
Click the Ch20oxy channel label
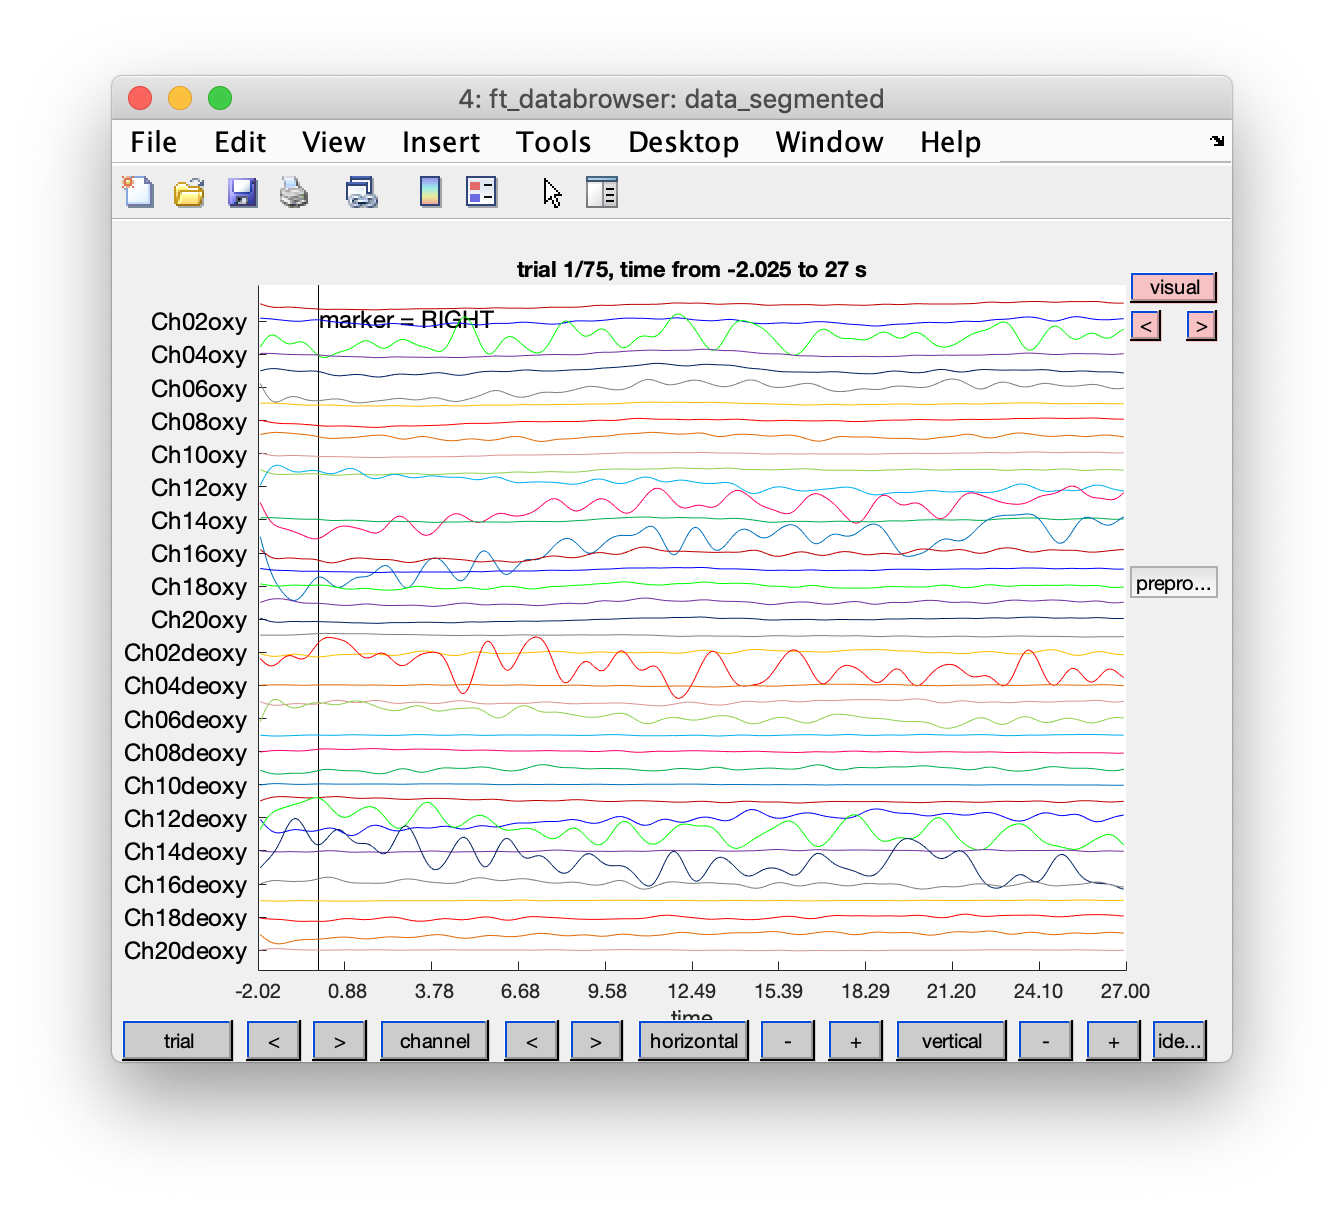(x=199, y=620)
